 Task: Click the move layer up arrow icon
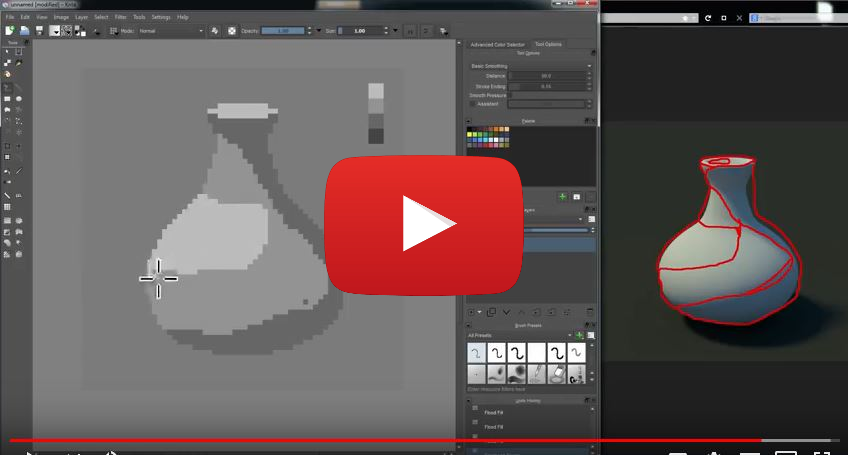pyautogui.click(x=521, y=312)
